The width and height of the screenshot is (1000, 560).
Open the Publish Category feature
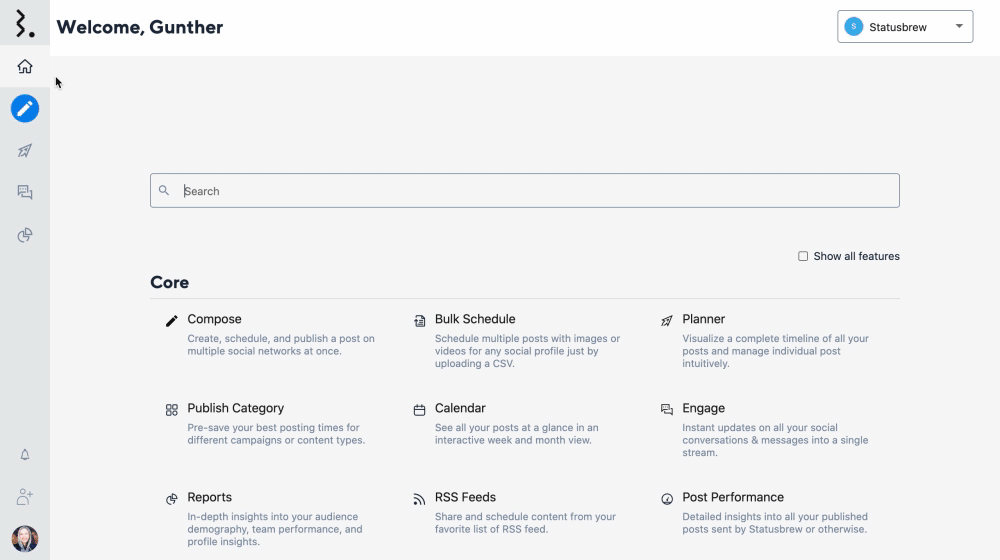(x=235, y=408)
